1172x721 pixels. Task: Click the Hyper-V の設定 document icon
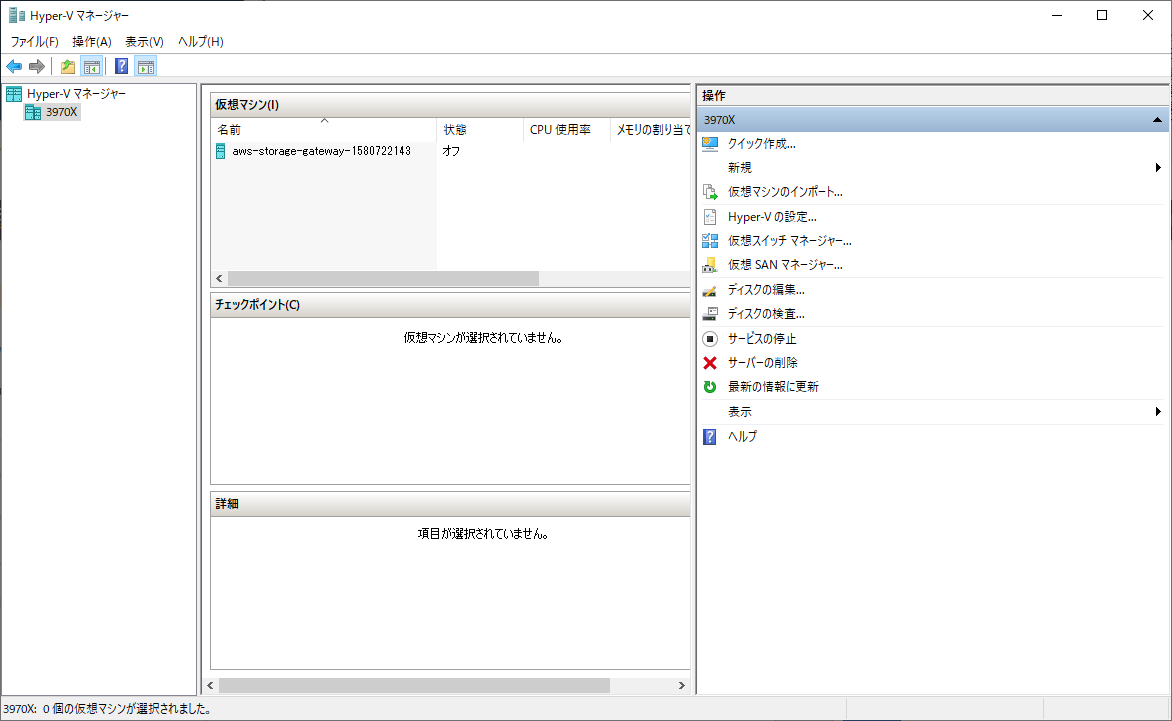tap(710, 217)
